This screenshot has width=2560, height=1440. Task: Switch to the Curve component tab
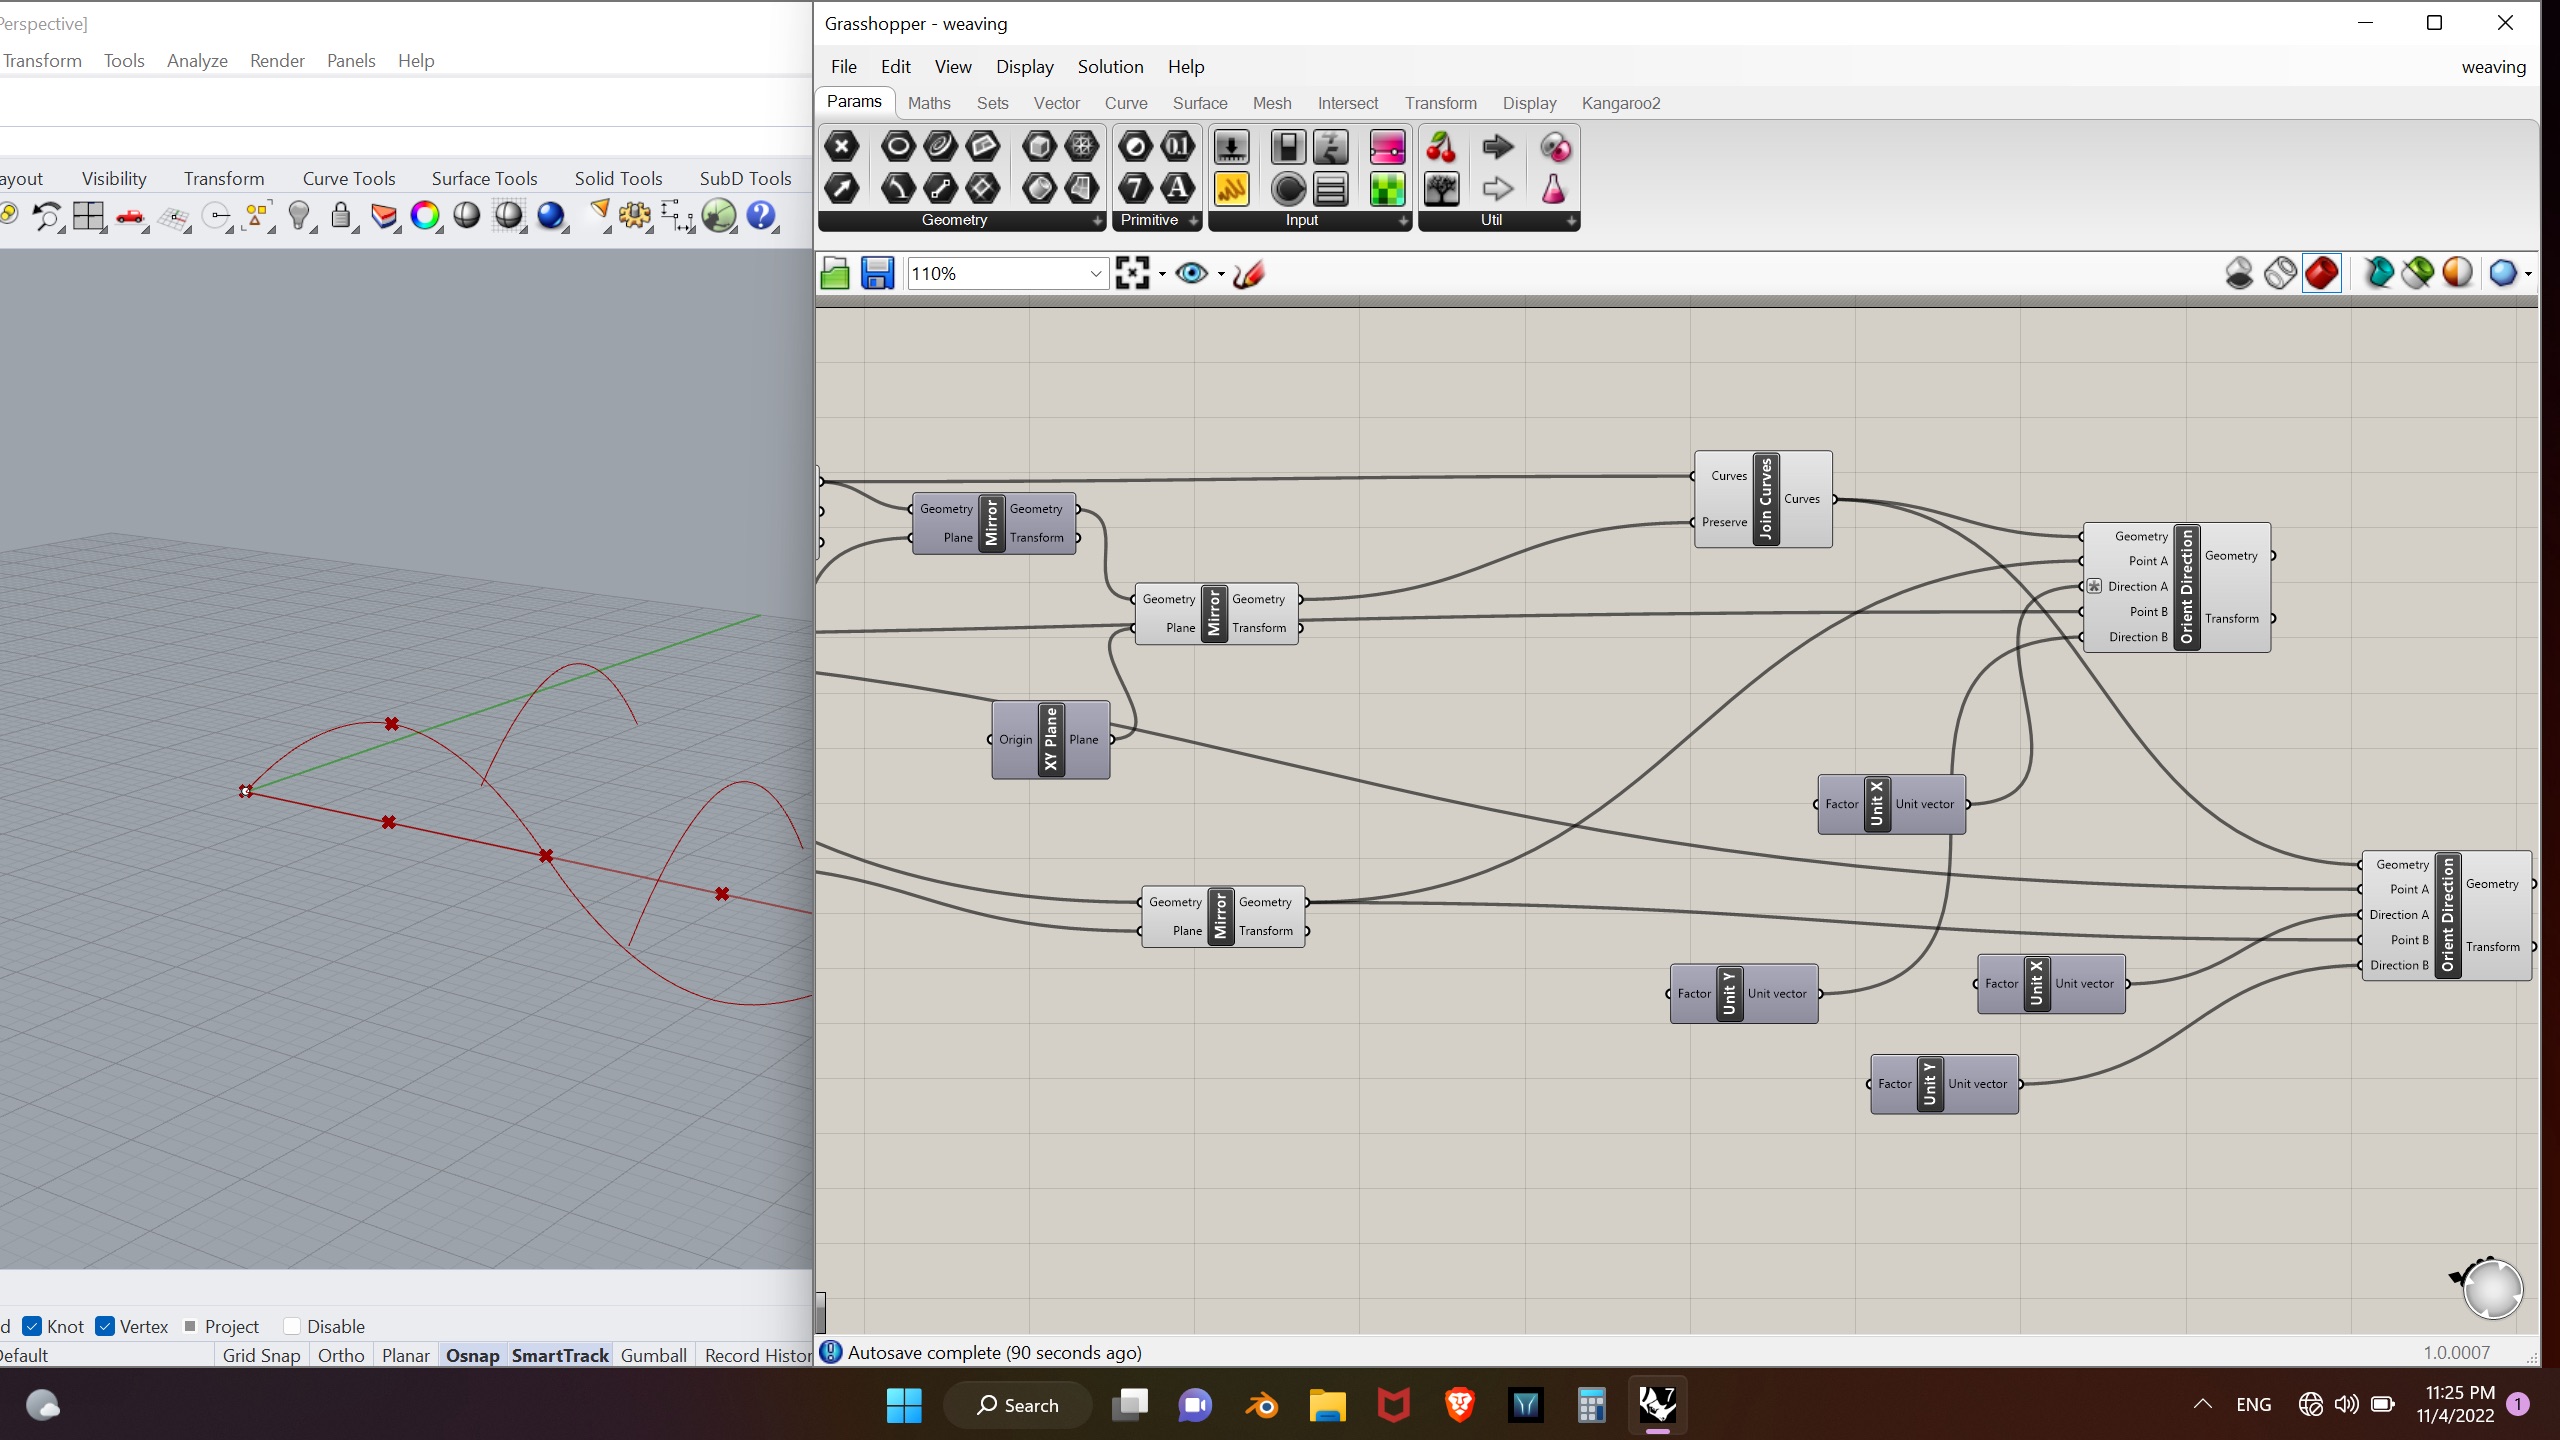click(x=1126, y=103)
